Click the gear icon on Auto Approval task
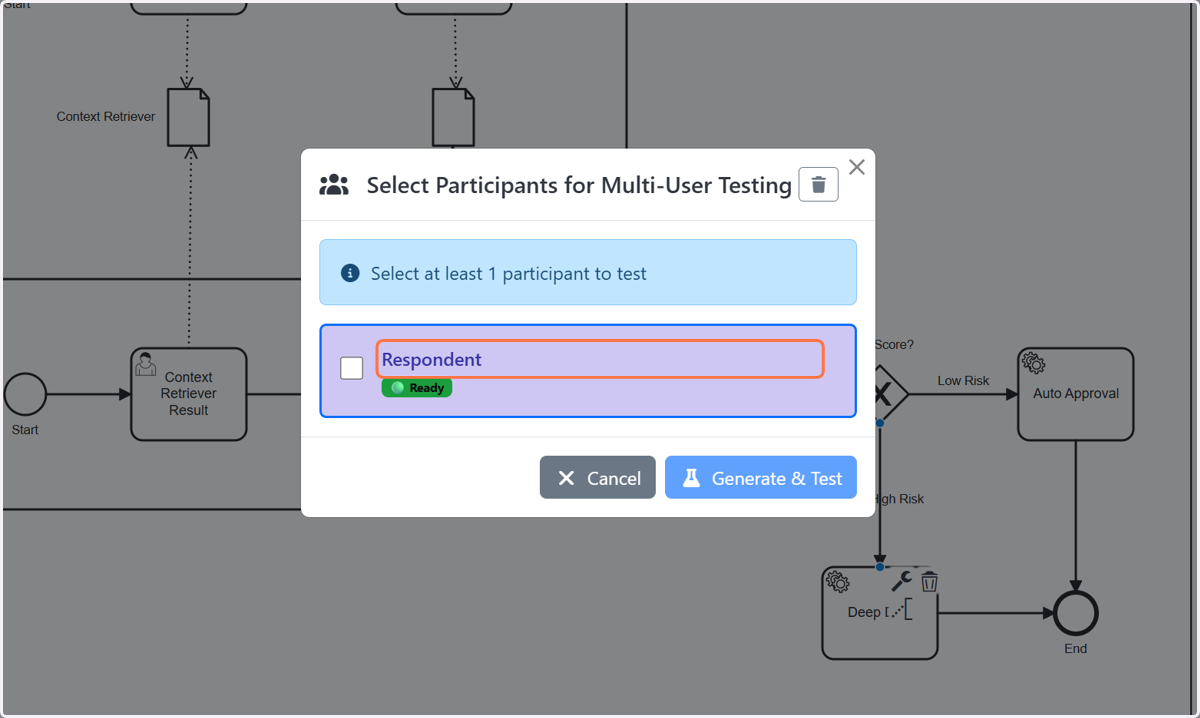 (1034, 364)
